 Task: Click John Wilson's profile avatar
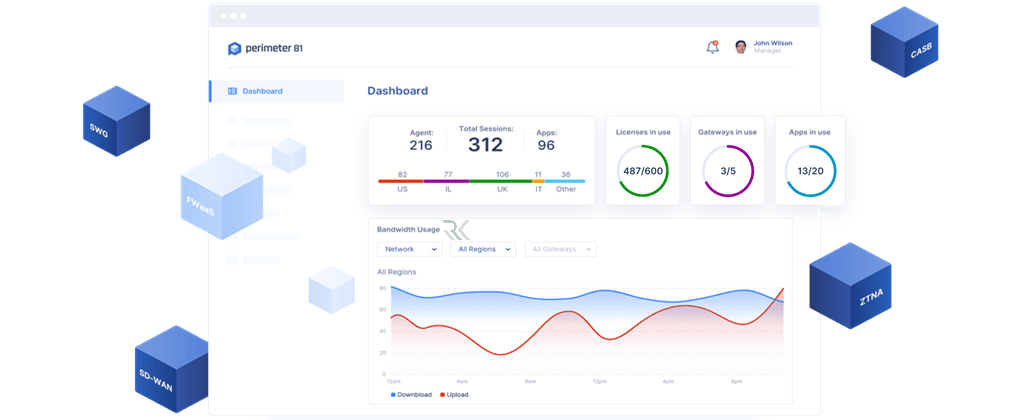741,47
